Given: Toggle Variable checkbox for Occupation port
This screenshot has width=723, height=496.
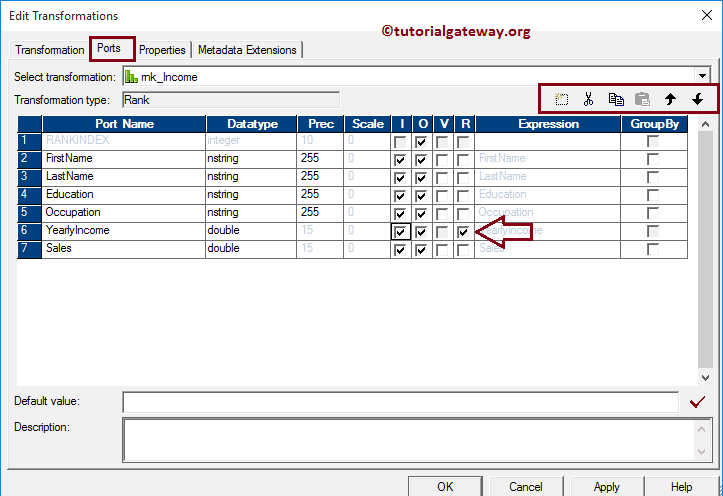Looking at the screenshot, I should click(x=442, y=214).
